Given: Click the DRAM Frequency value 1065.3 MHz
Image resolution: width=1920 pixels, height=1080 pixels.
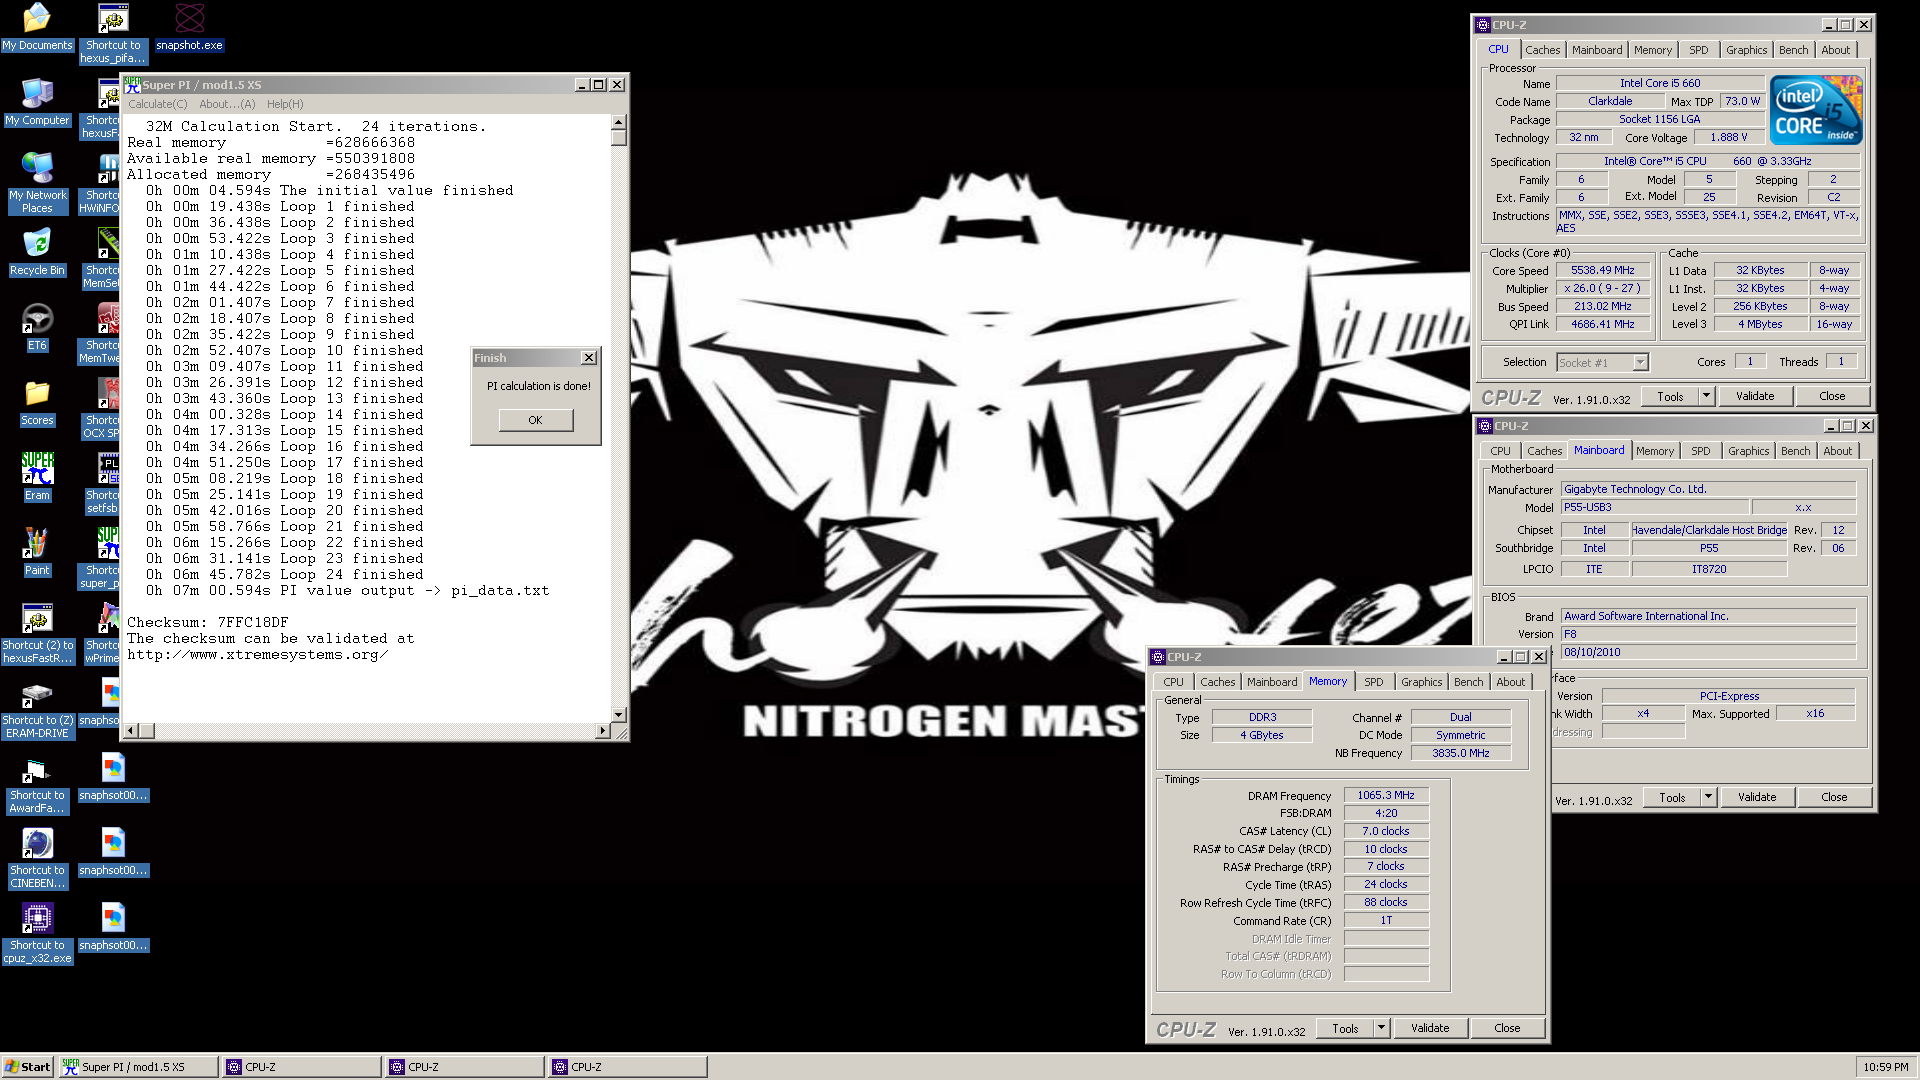Looking at the screenshot, I should [1385, 795].
